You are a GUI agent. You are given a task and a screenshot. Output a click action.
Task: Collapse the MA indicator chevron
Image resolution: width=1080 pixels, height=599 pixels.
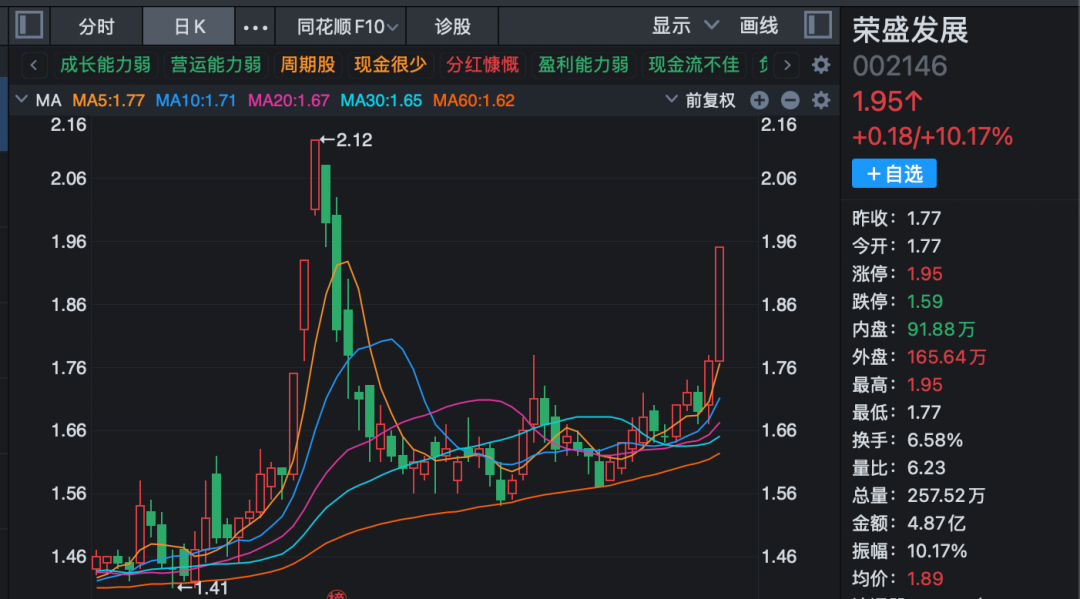(22, 100)
